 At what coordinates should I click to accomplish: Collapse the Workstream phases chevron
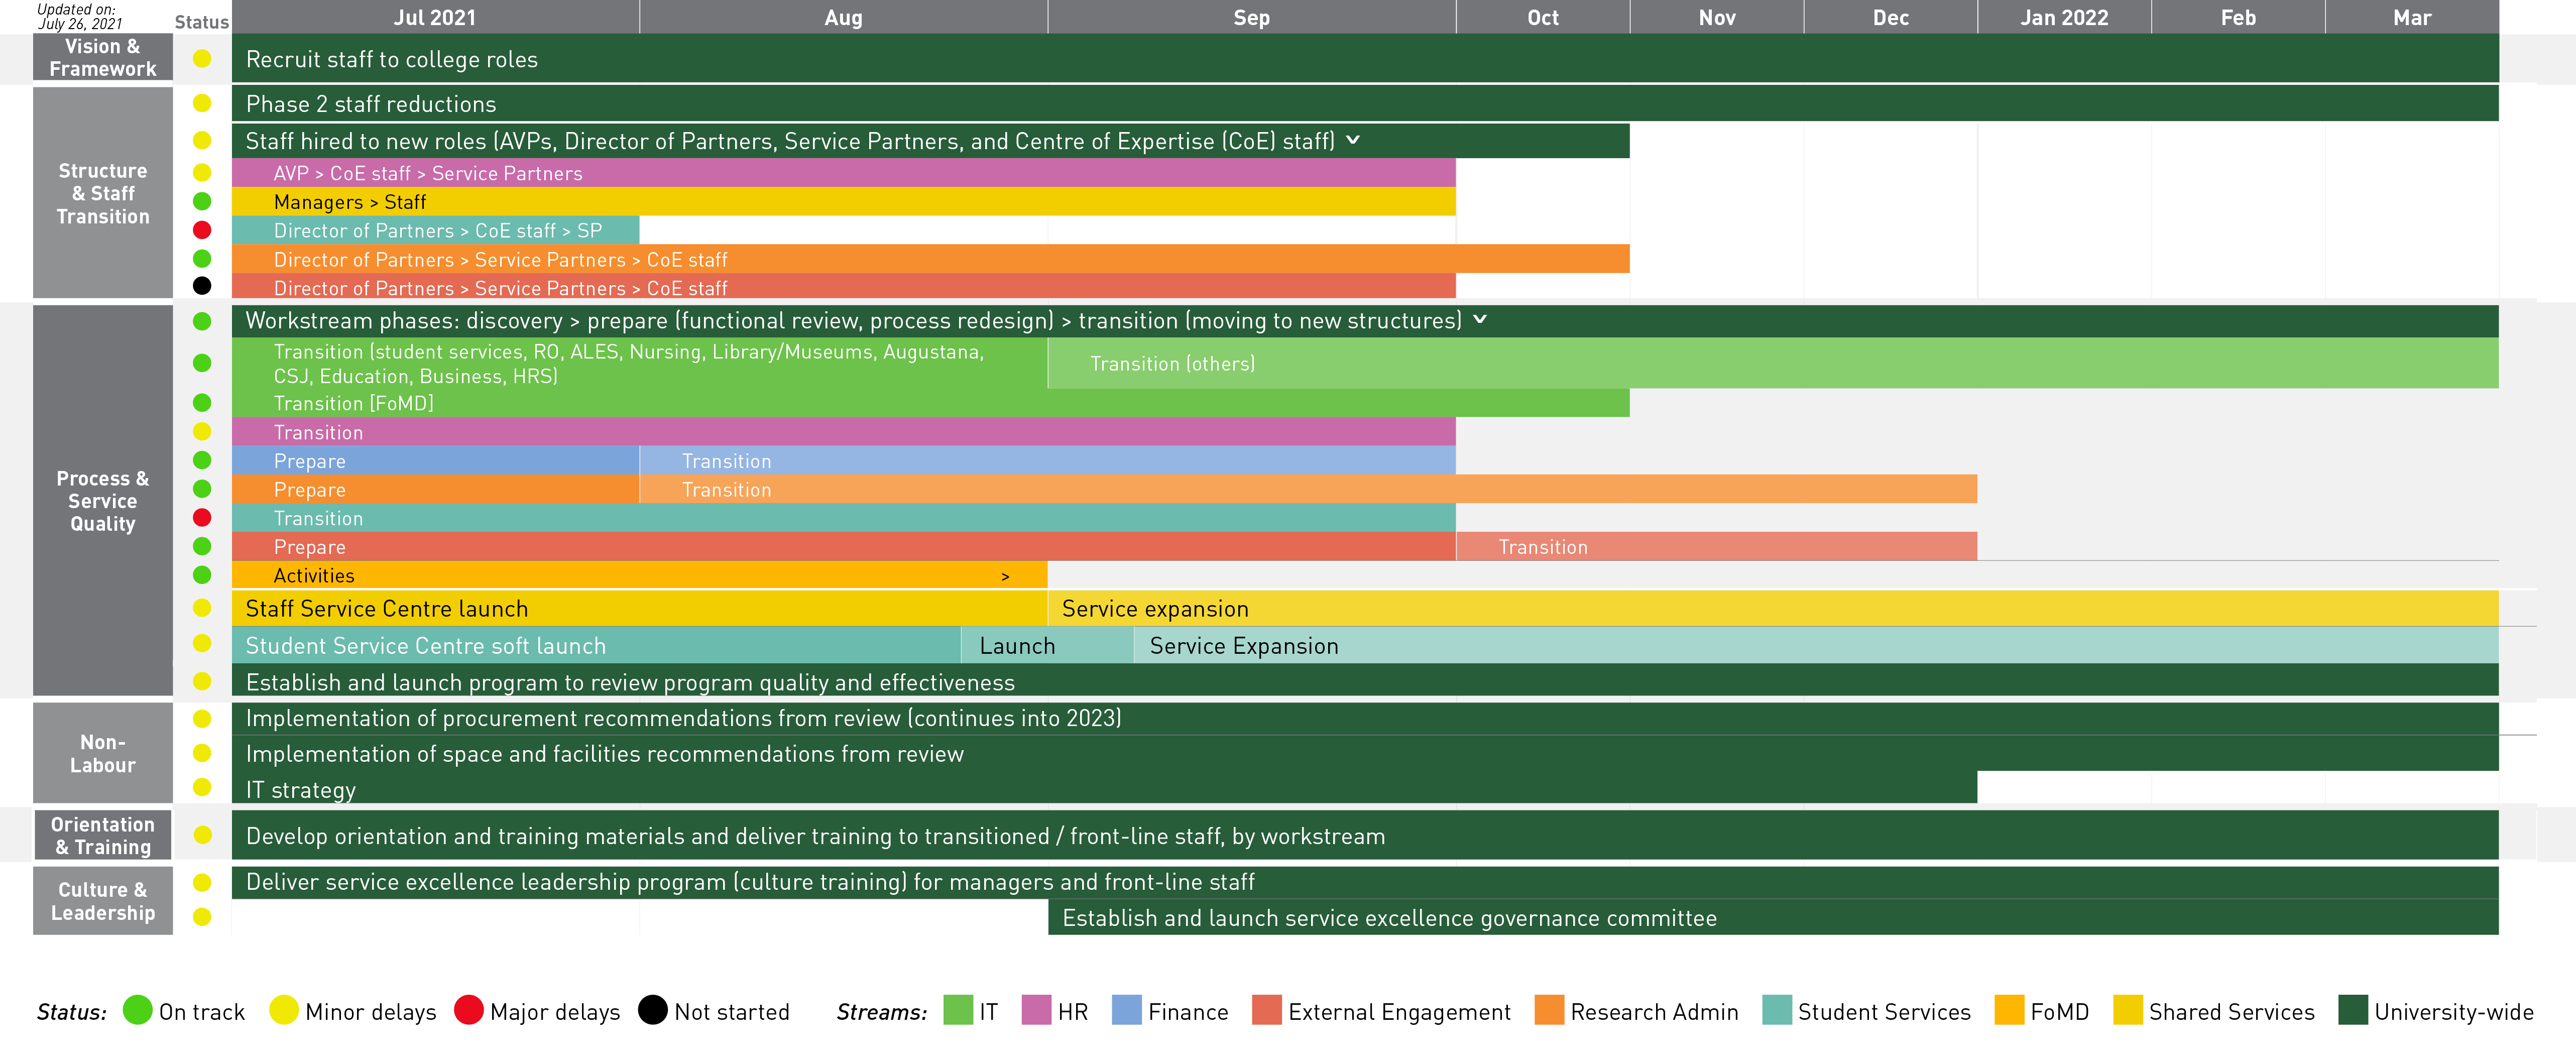1480,320
